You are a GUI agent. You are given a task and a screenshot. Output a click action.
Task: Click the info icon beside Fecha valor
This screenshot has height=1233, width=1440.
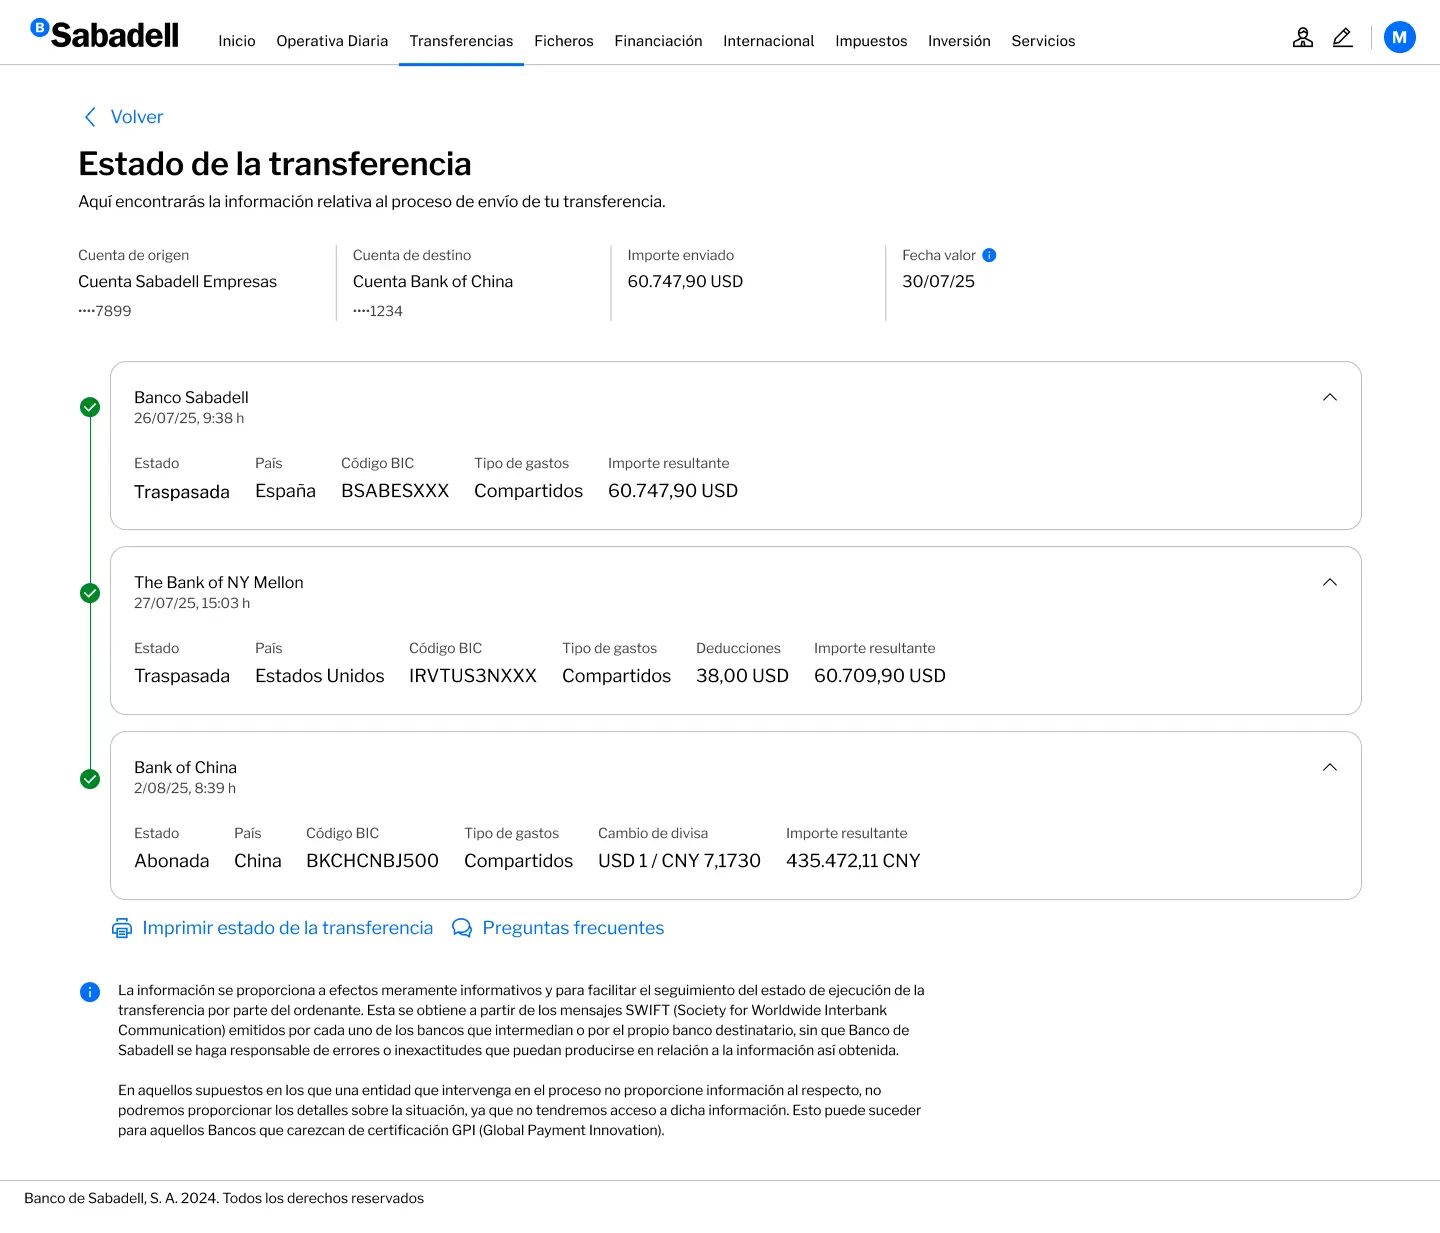(x=989, y=255)
